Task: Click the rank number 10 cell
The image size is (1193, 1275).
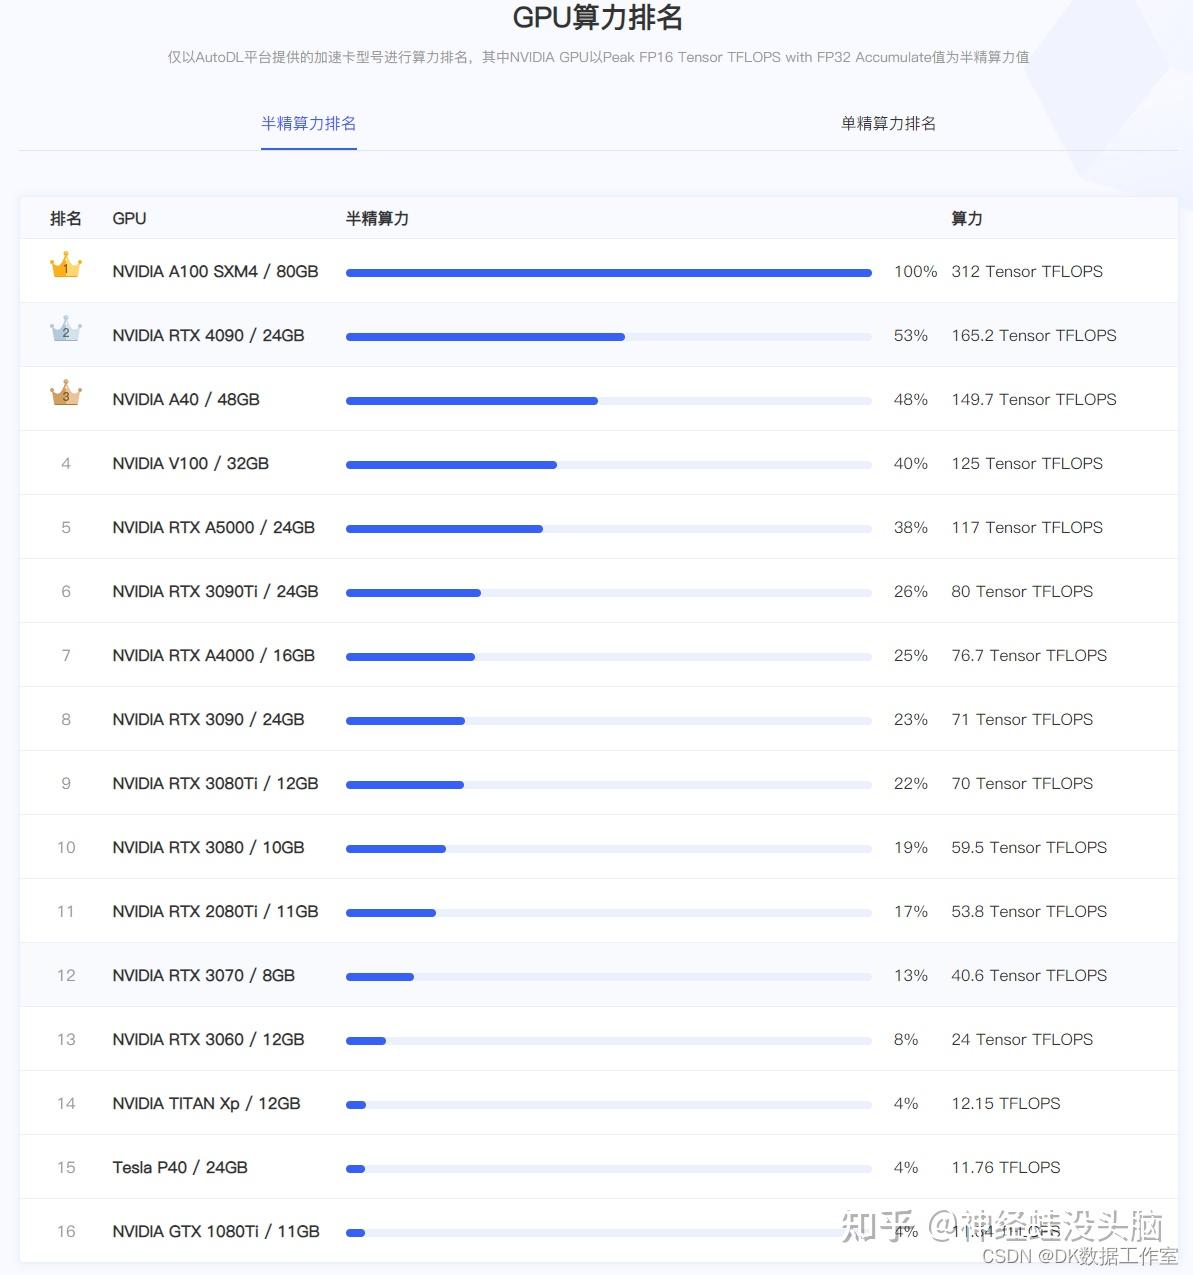Action: point(66,848)
